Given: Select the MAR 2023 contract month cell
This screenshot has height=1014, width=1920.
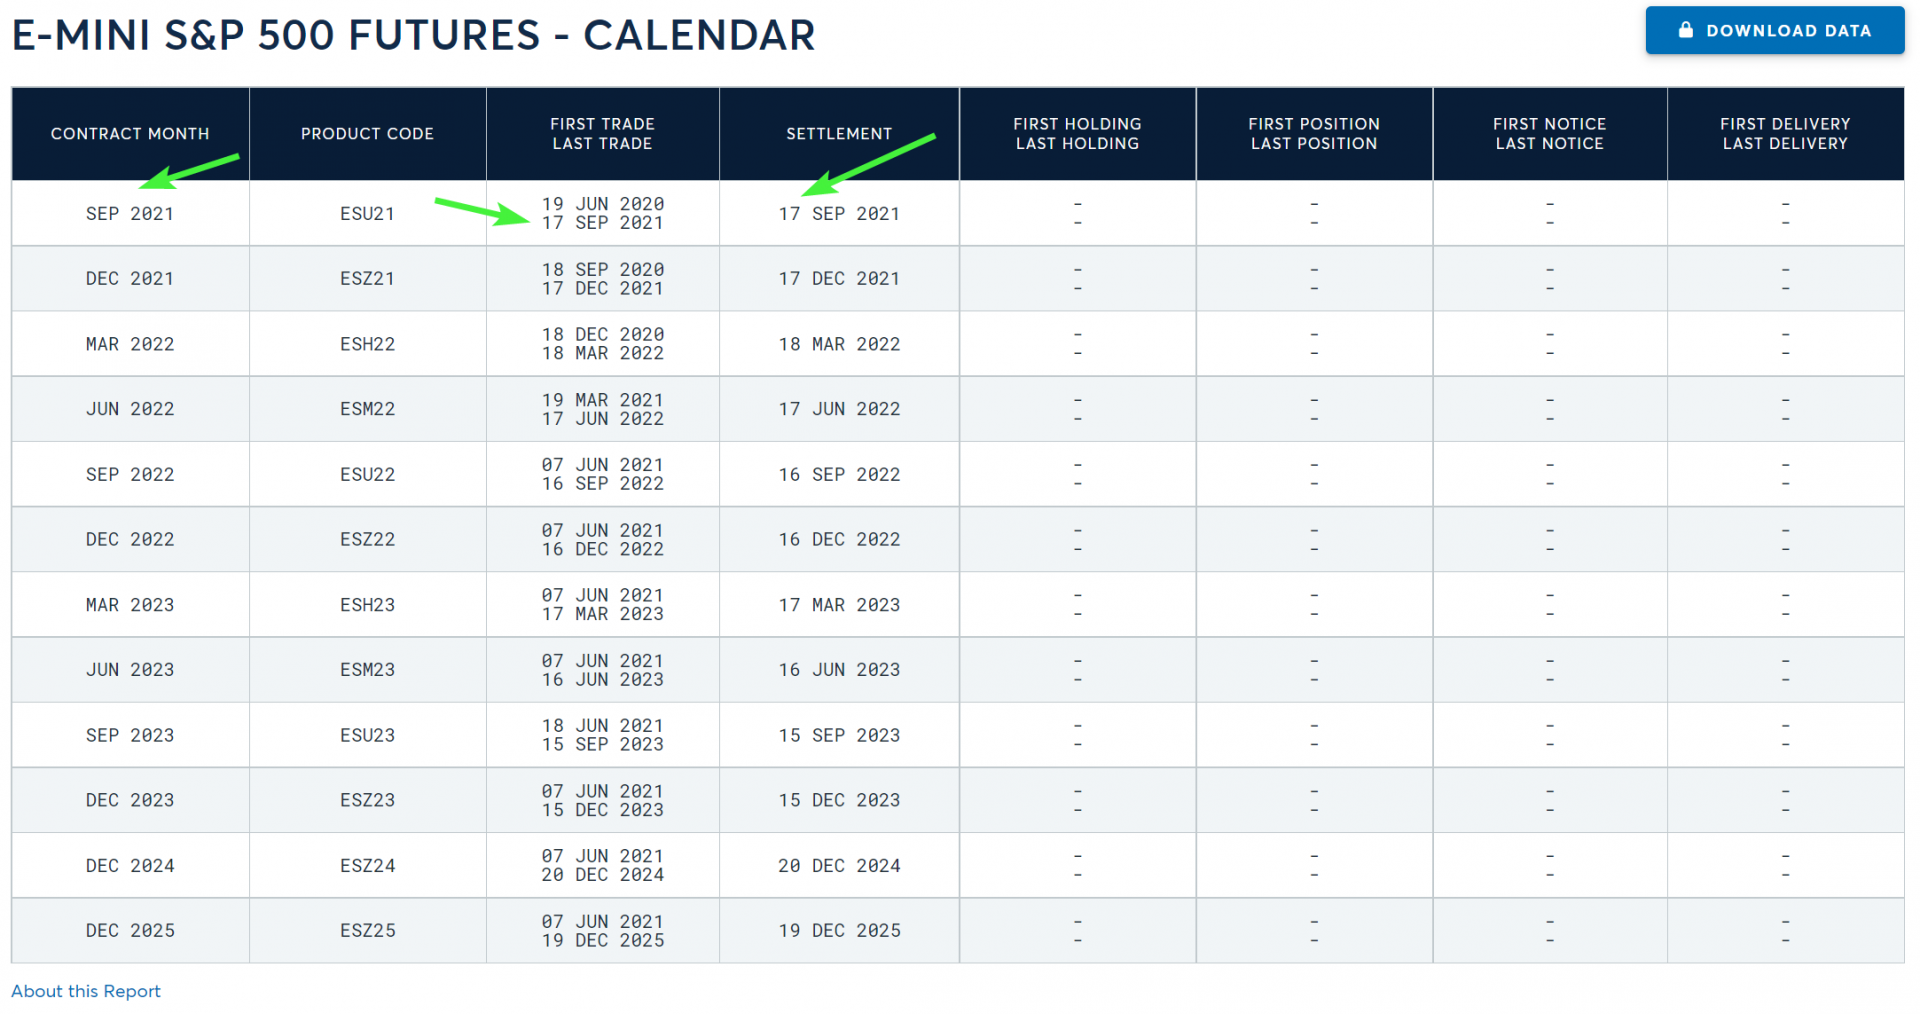Looking at the screenshot, I should (x=130, y=605).
